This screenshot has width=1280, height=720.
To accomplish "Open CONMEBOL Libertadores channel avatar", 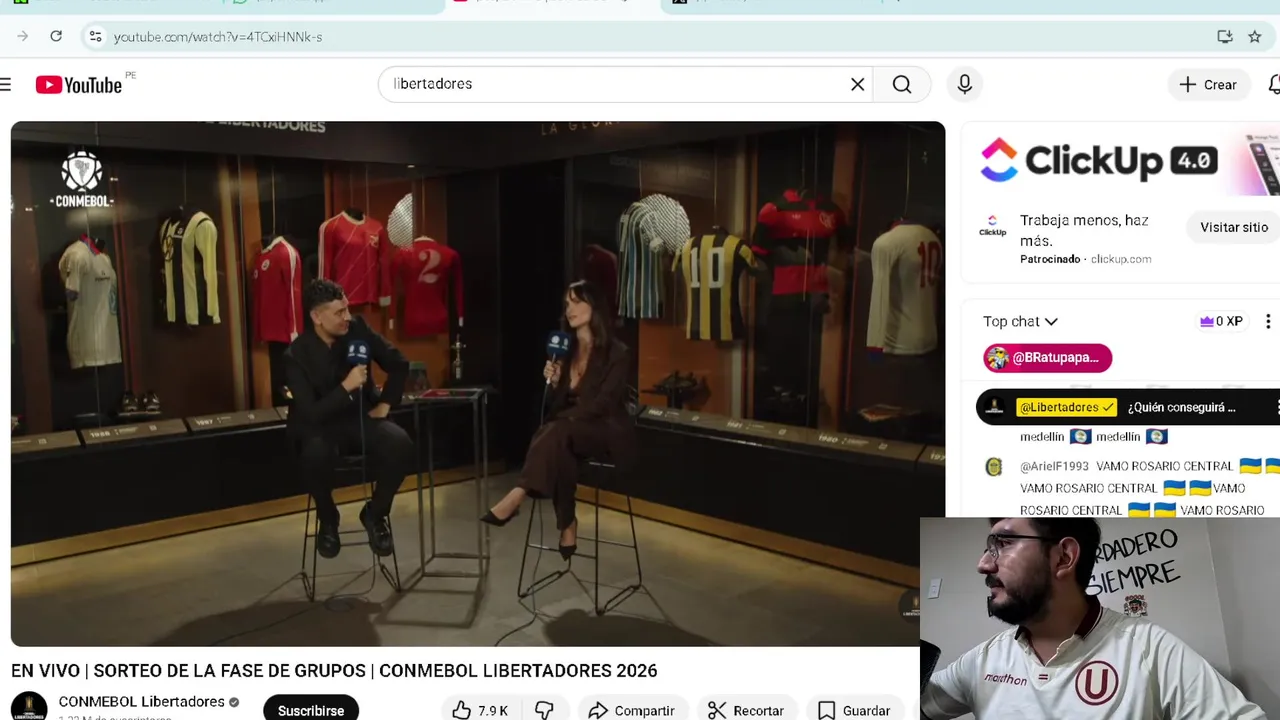I will 29,706.
